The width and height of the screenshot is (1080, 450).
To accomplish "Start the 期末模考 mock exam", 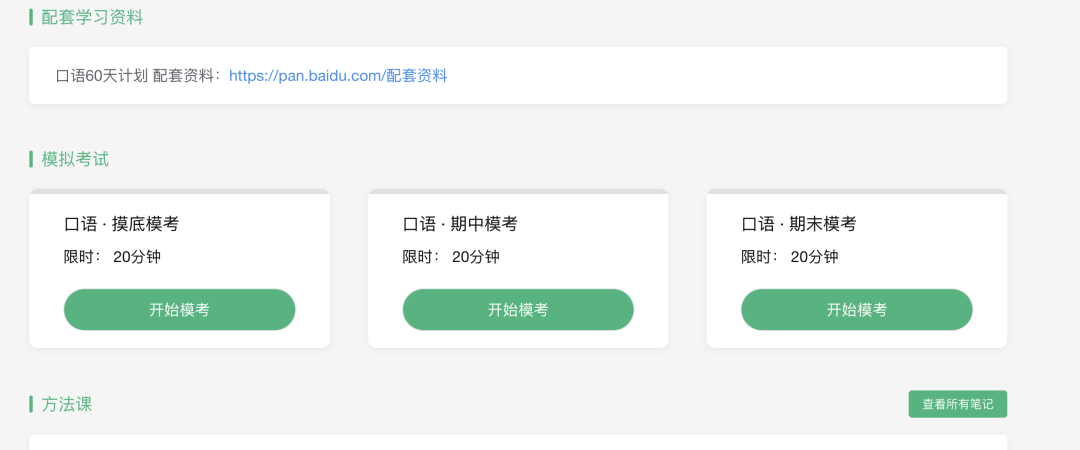I will [x=857, y=309].
